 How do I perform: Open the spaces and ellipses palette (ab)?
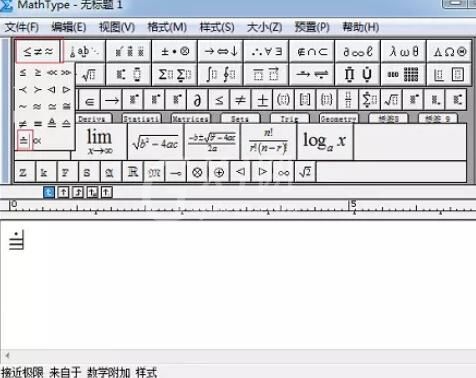(x=84, y=51)
